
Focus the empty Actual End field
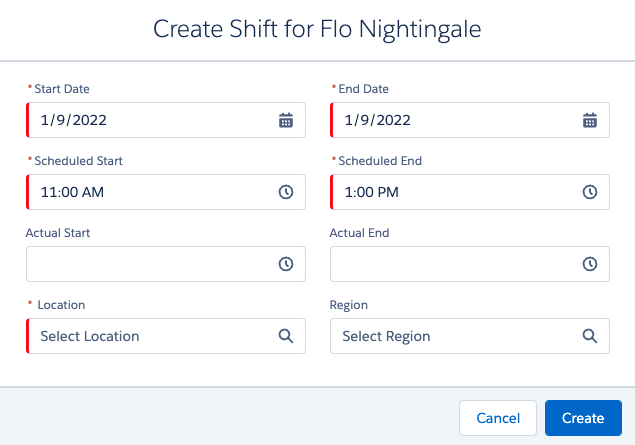coord(470,264)
